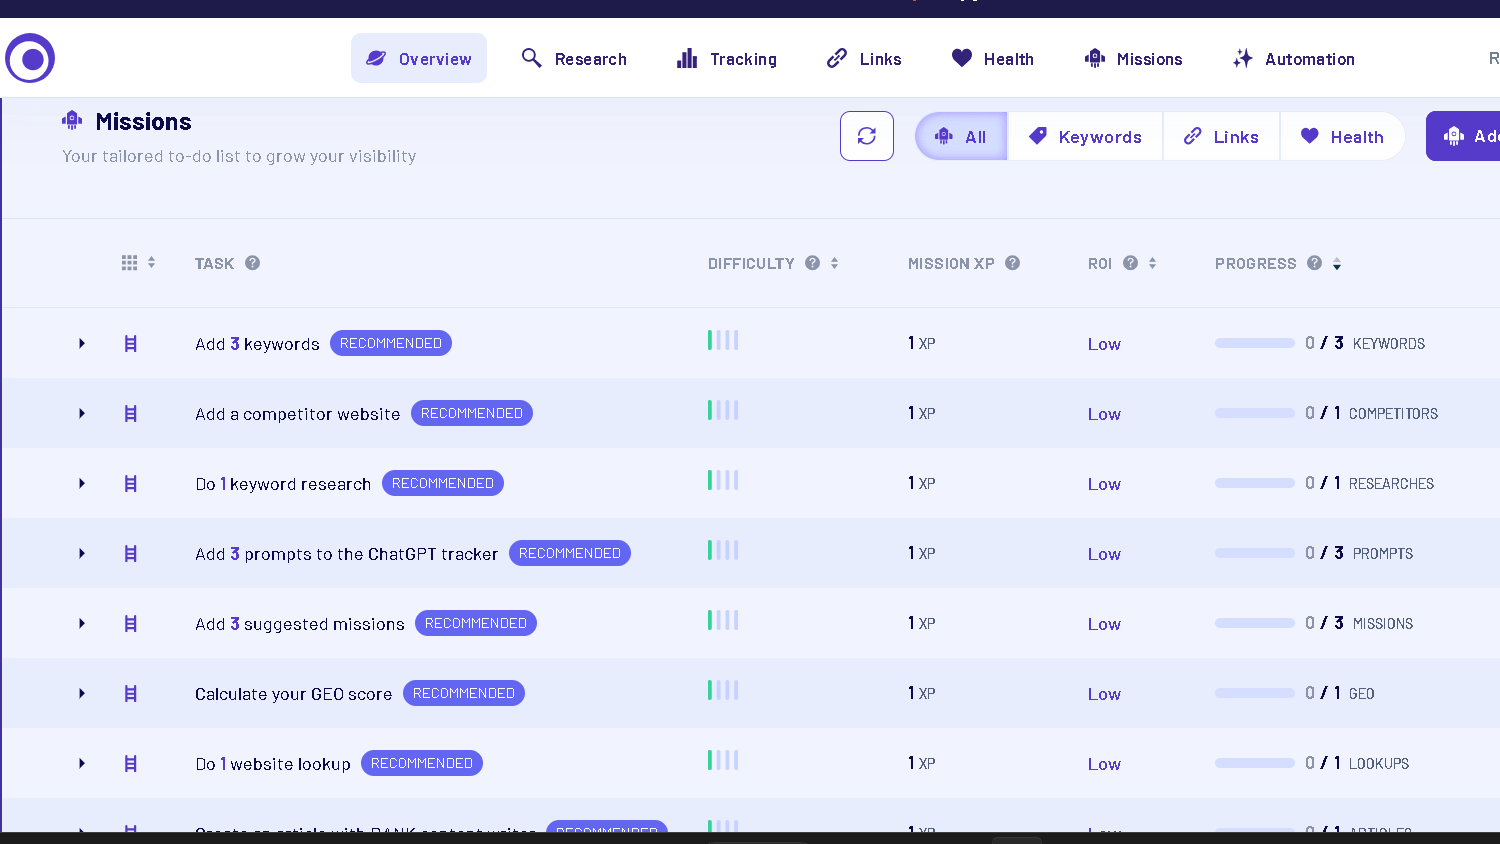Image resolution: width=1500 pixels, height=844 pixels.
Task: Click the PROMPTS progress bar
Action: 1254,553
